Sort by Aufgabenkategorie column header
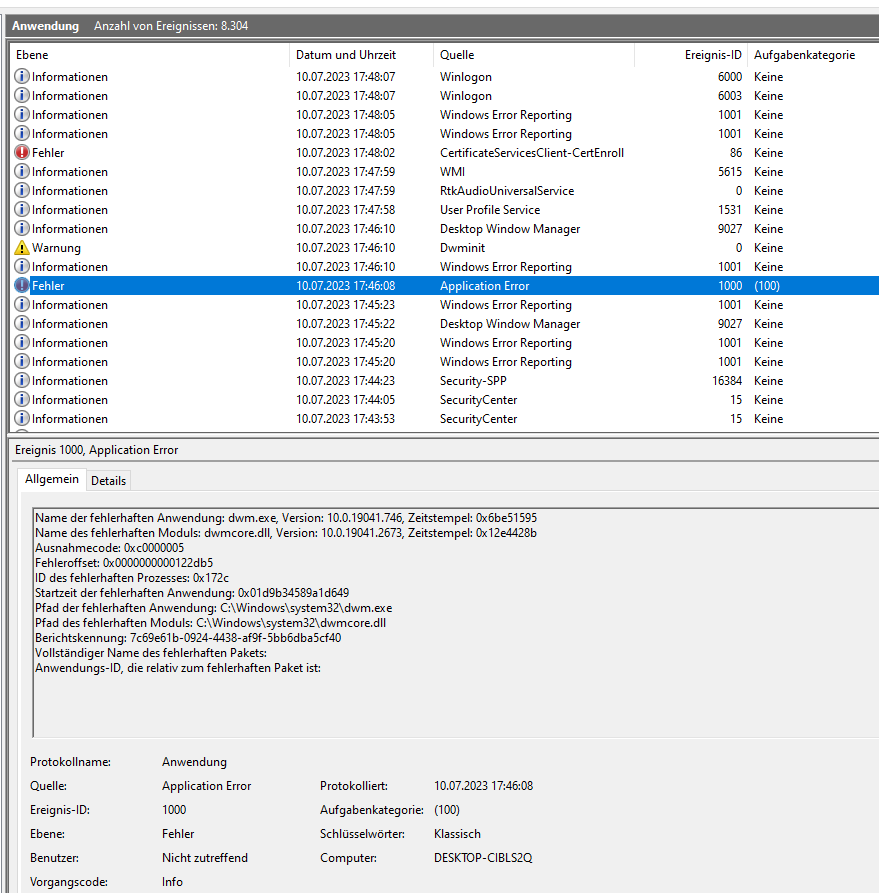The width and height of the screenshot is (879, 893). [813, 55]
